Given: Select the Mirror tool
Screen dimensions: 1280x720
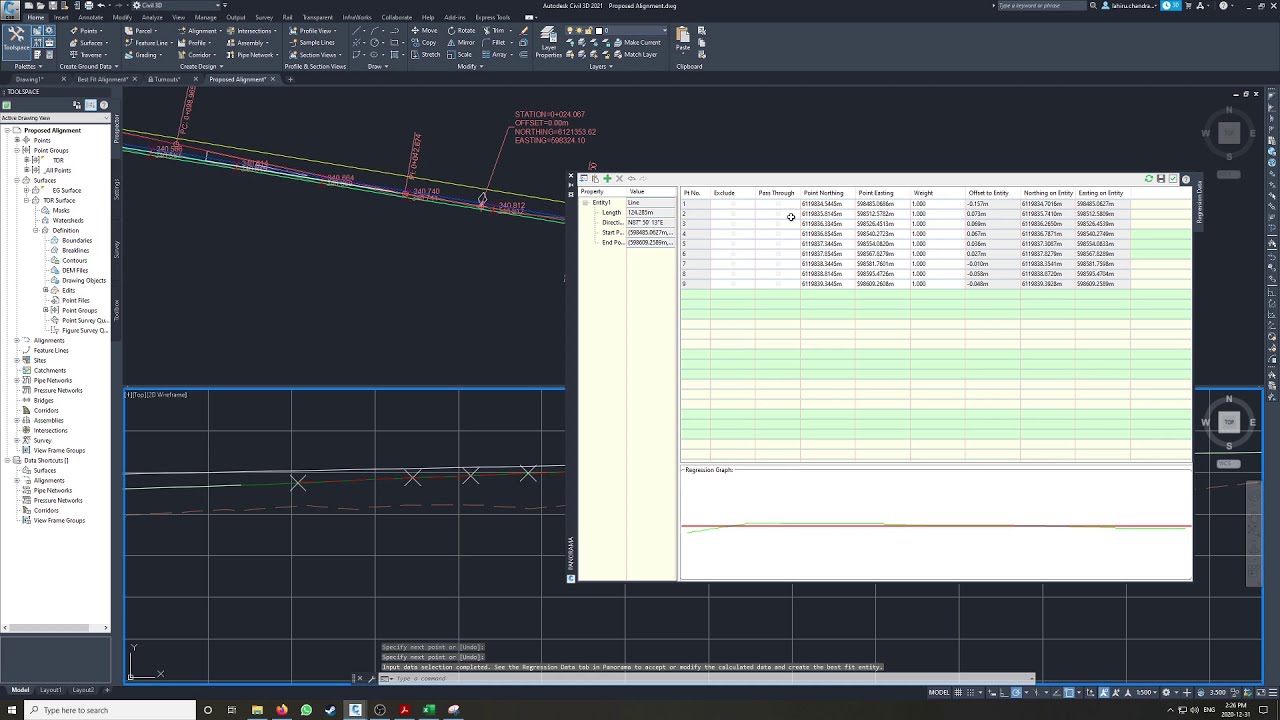Looking at the screenshot, I should coord(461,42).
